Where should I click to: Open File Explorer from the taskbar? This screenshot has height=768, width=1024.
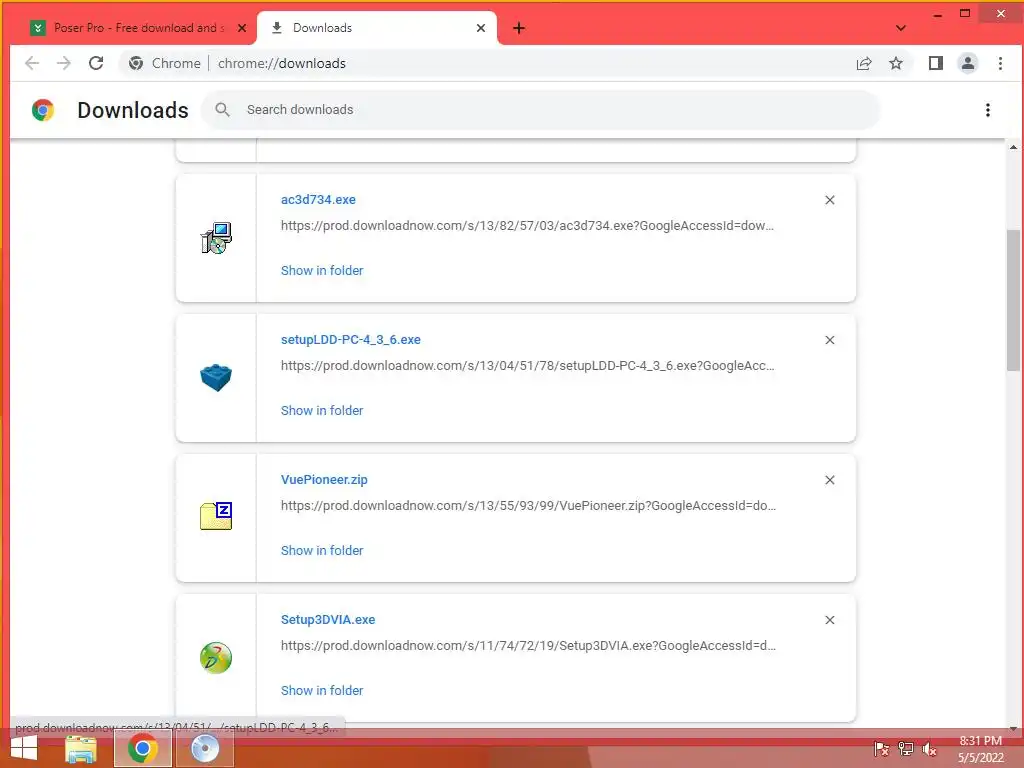coord(81,748)
